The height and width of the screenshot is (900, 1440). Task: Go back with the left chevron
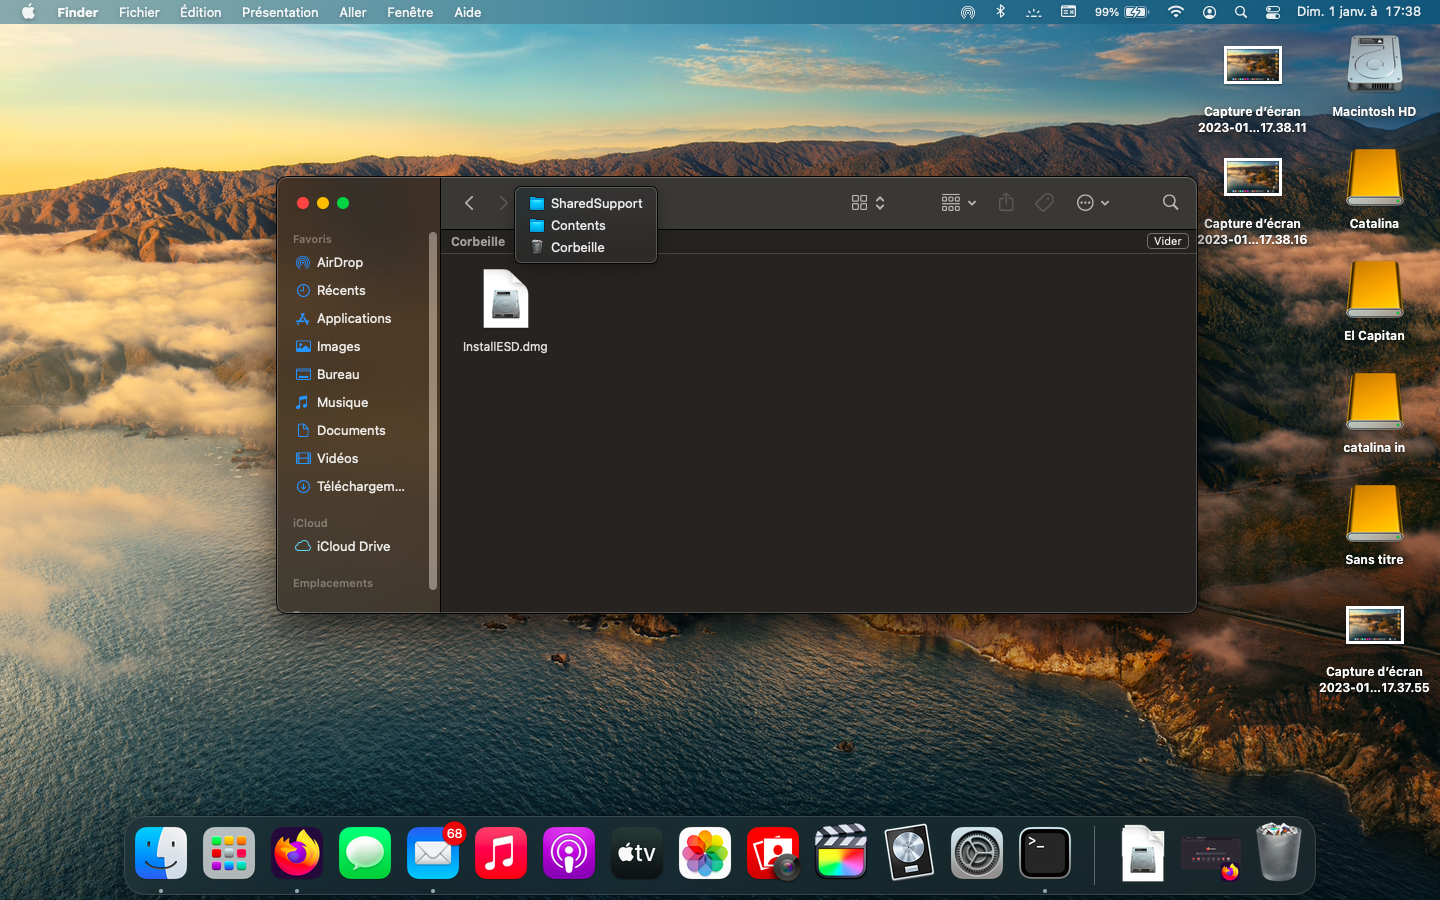tap(469, 203)
